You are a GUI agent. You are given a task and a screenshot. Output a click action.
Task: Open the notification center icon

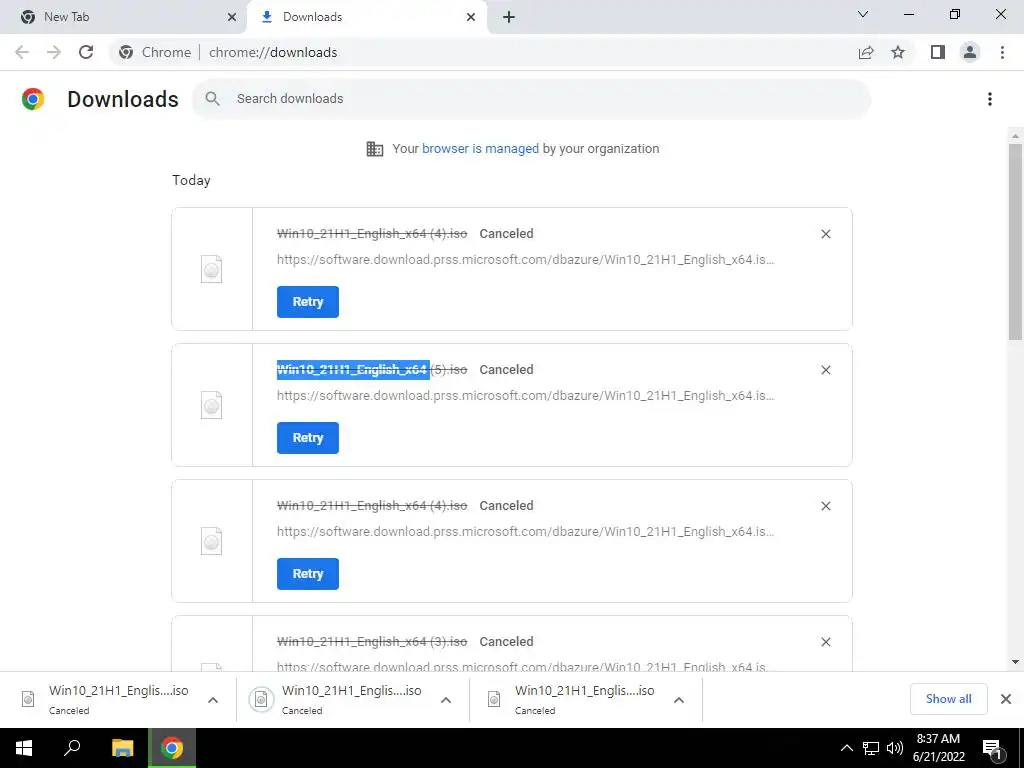click(992, 749)
